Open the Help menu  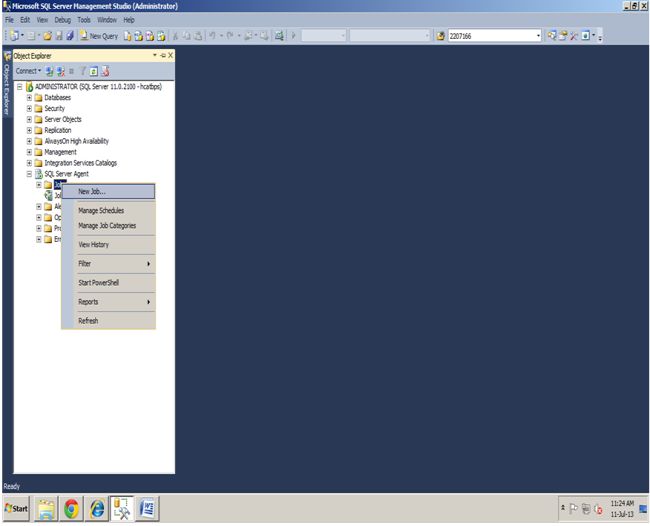[129, 20]
